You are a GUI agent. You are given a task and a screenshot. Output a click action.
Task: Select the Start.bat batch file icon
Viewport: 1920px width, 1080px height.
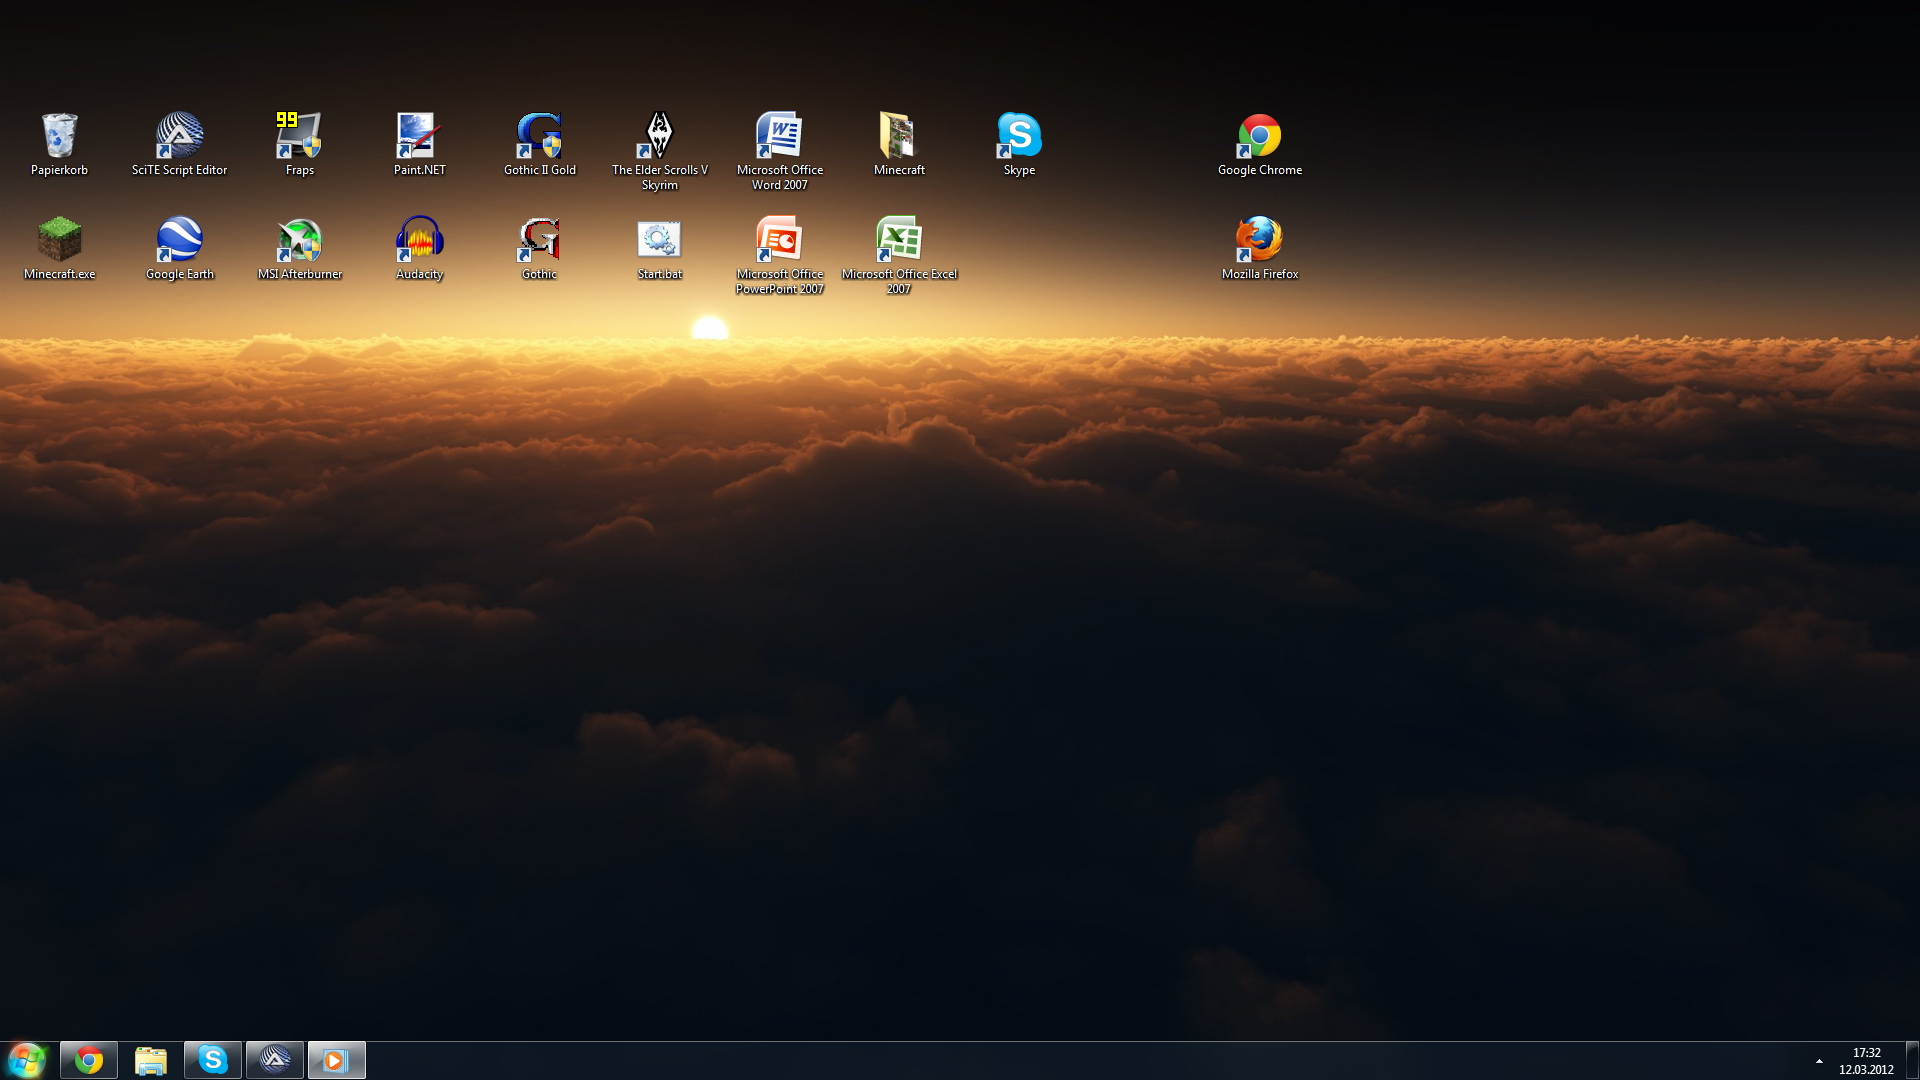tap(659, 241)
